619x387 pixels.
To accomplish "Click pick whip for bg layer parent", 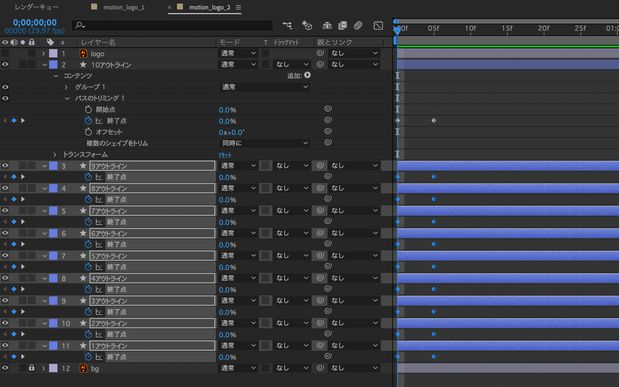I will (x=320, y=368).
